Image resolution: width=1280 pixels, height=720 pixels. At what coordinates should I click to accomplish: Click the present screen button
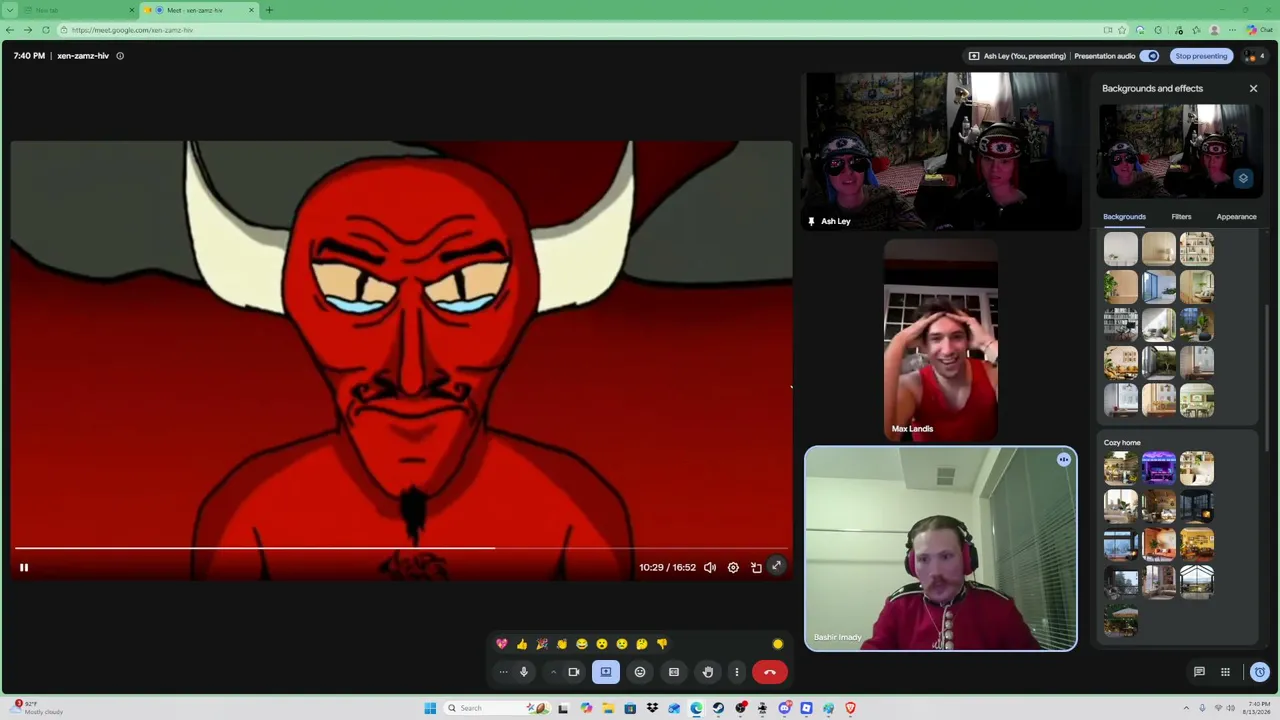(606, 672)
